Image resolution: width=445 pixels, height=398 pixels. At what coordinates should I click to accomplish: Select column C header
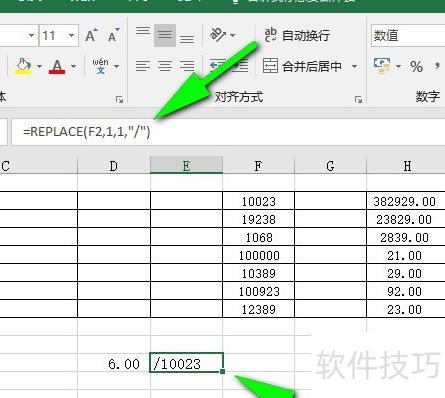(x=38, y=165)
